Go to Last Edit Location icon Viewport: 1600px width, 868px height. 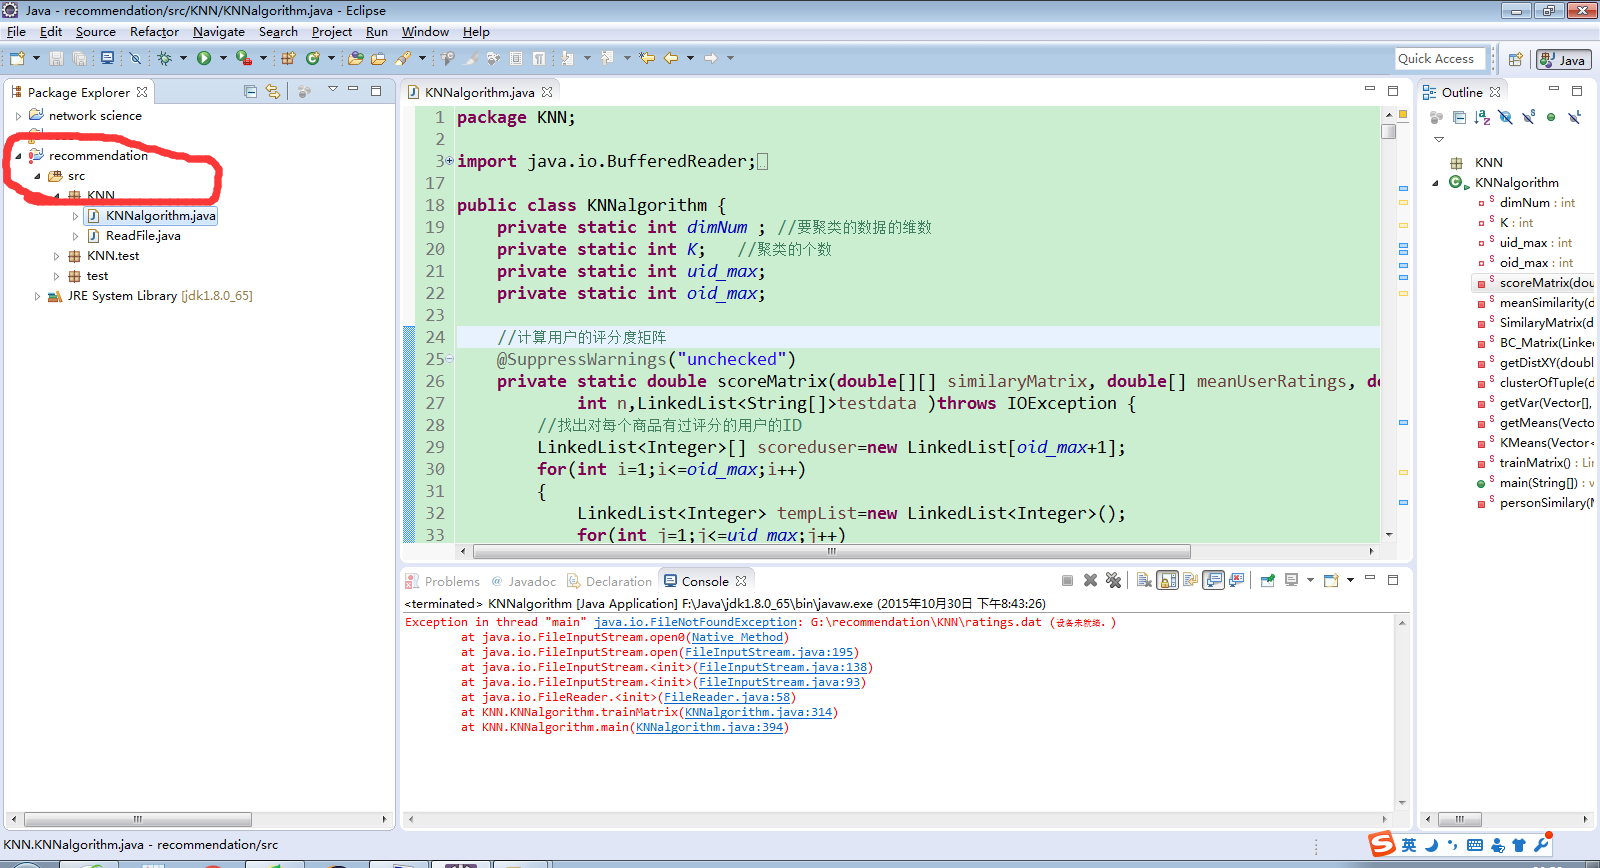647,58
